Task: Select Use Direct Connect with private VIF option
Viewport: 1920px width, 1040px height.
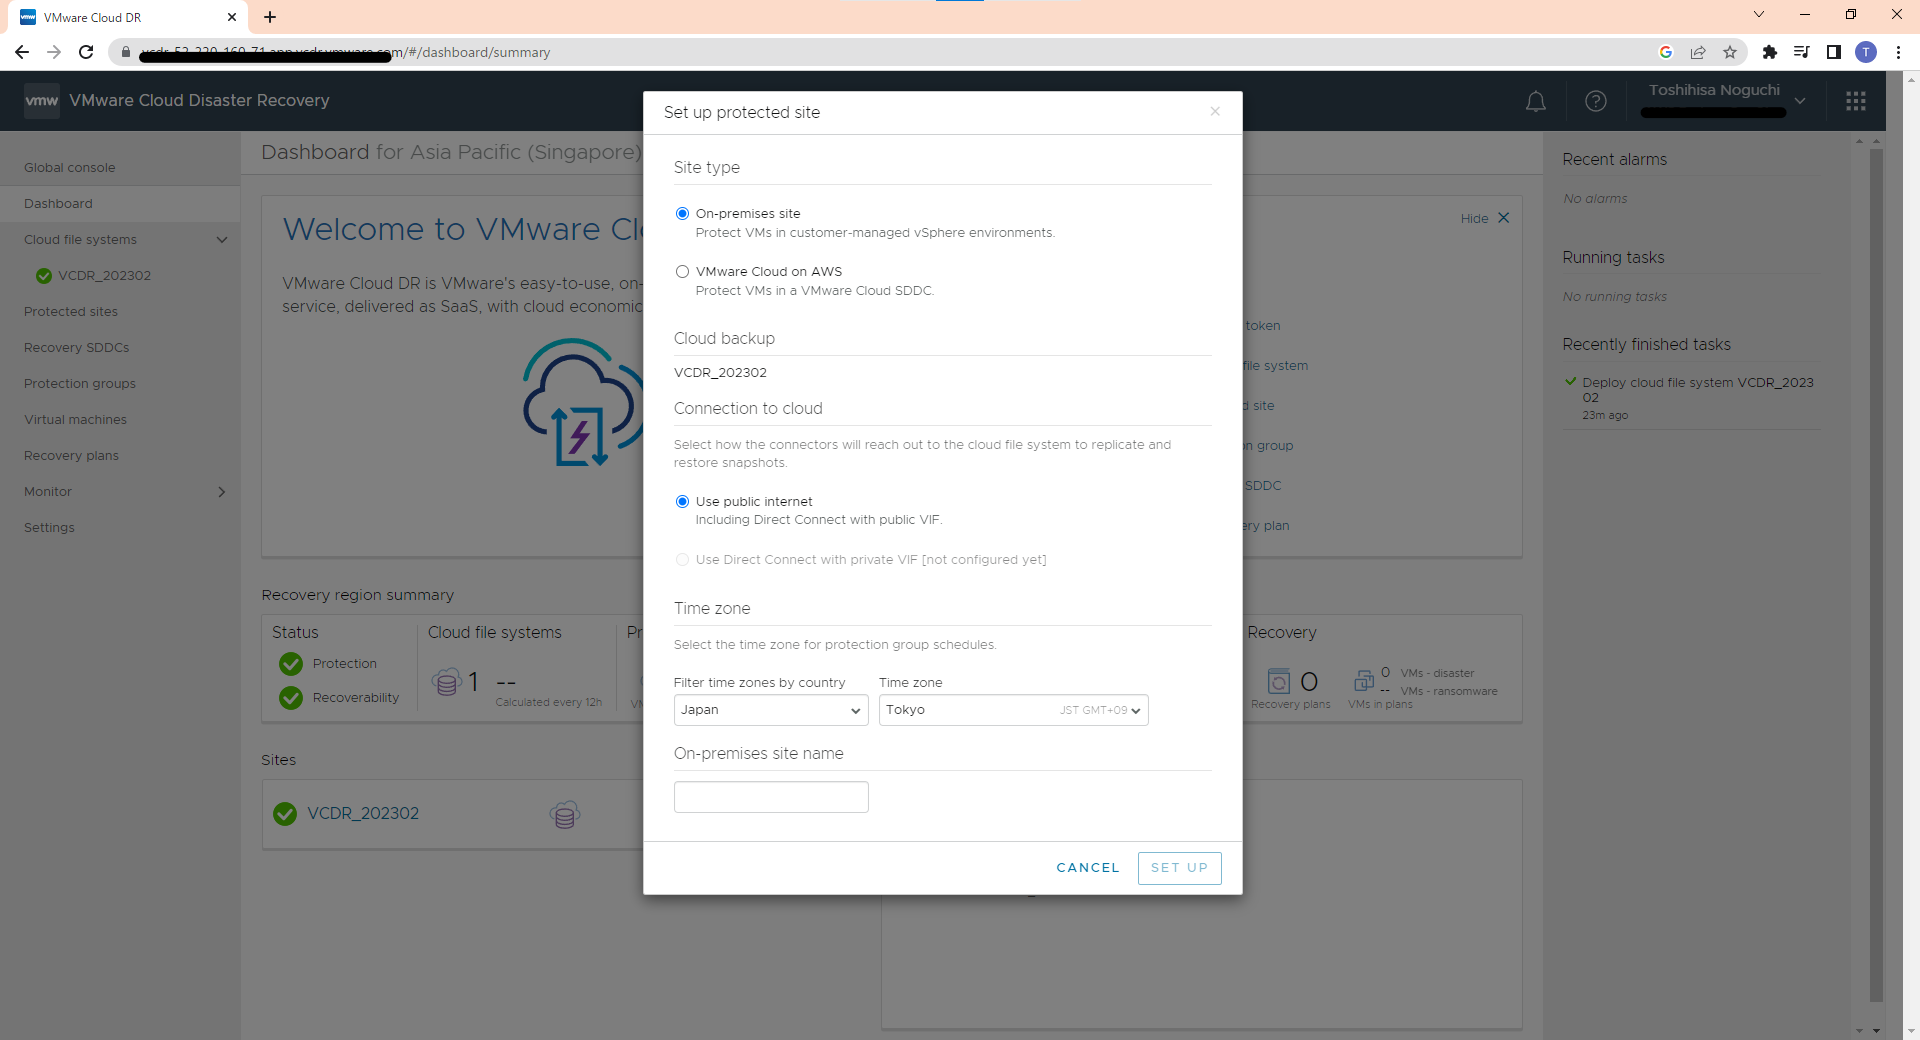Action: [x=683, y=559]
